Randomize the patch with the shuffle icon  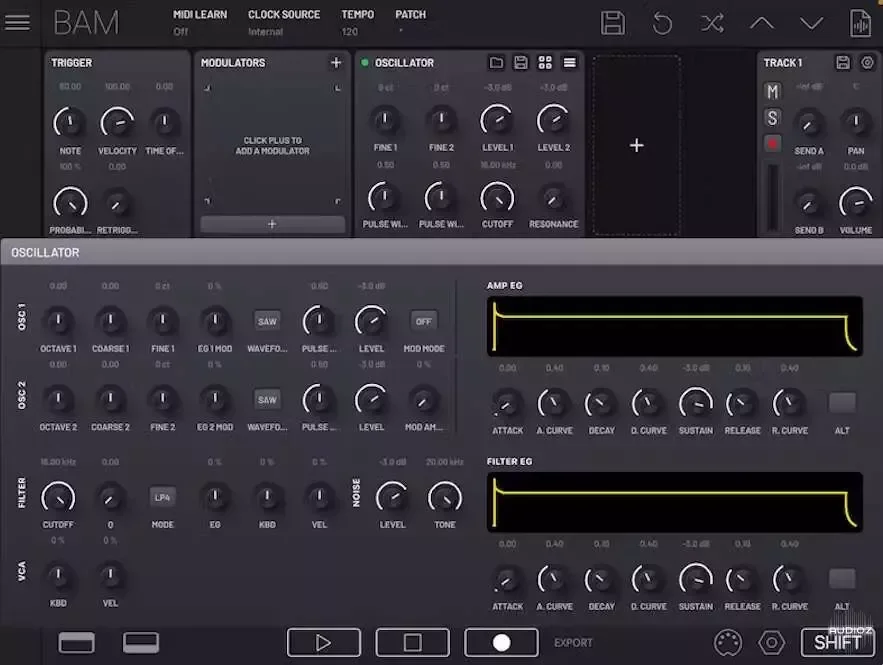click(x=712, y=23)
